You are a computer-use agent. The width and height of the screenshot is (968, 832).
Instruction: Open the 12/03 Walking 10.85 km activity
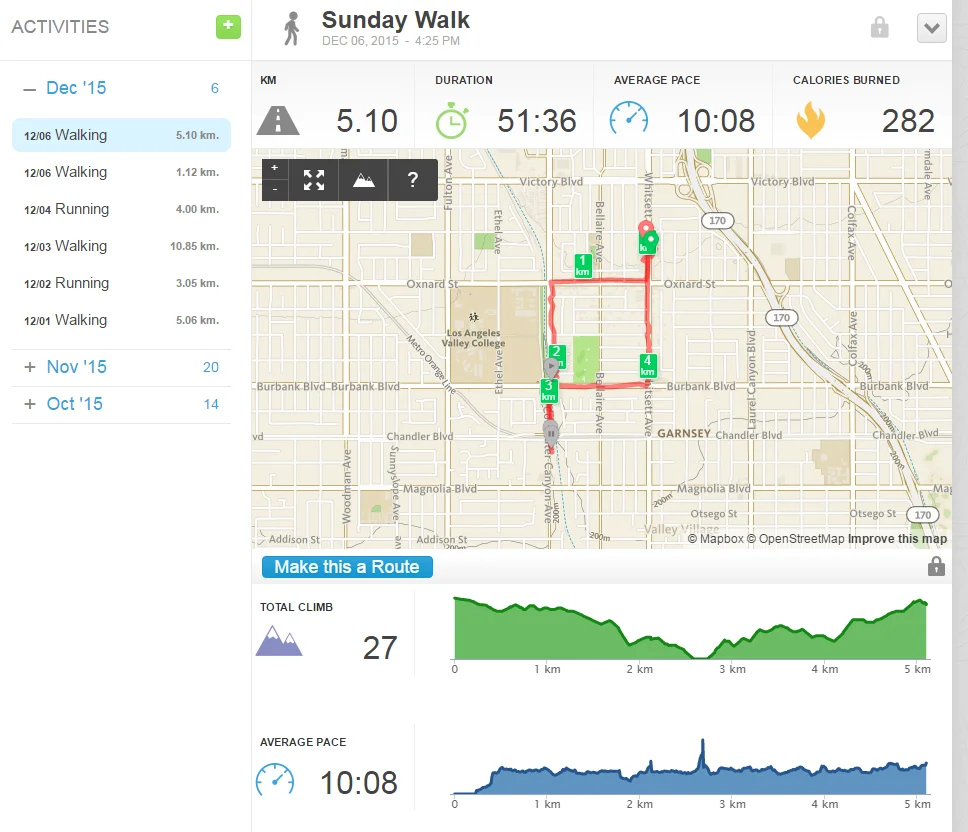coord(121,246)
